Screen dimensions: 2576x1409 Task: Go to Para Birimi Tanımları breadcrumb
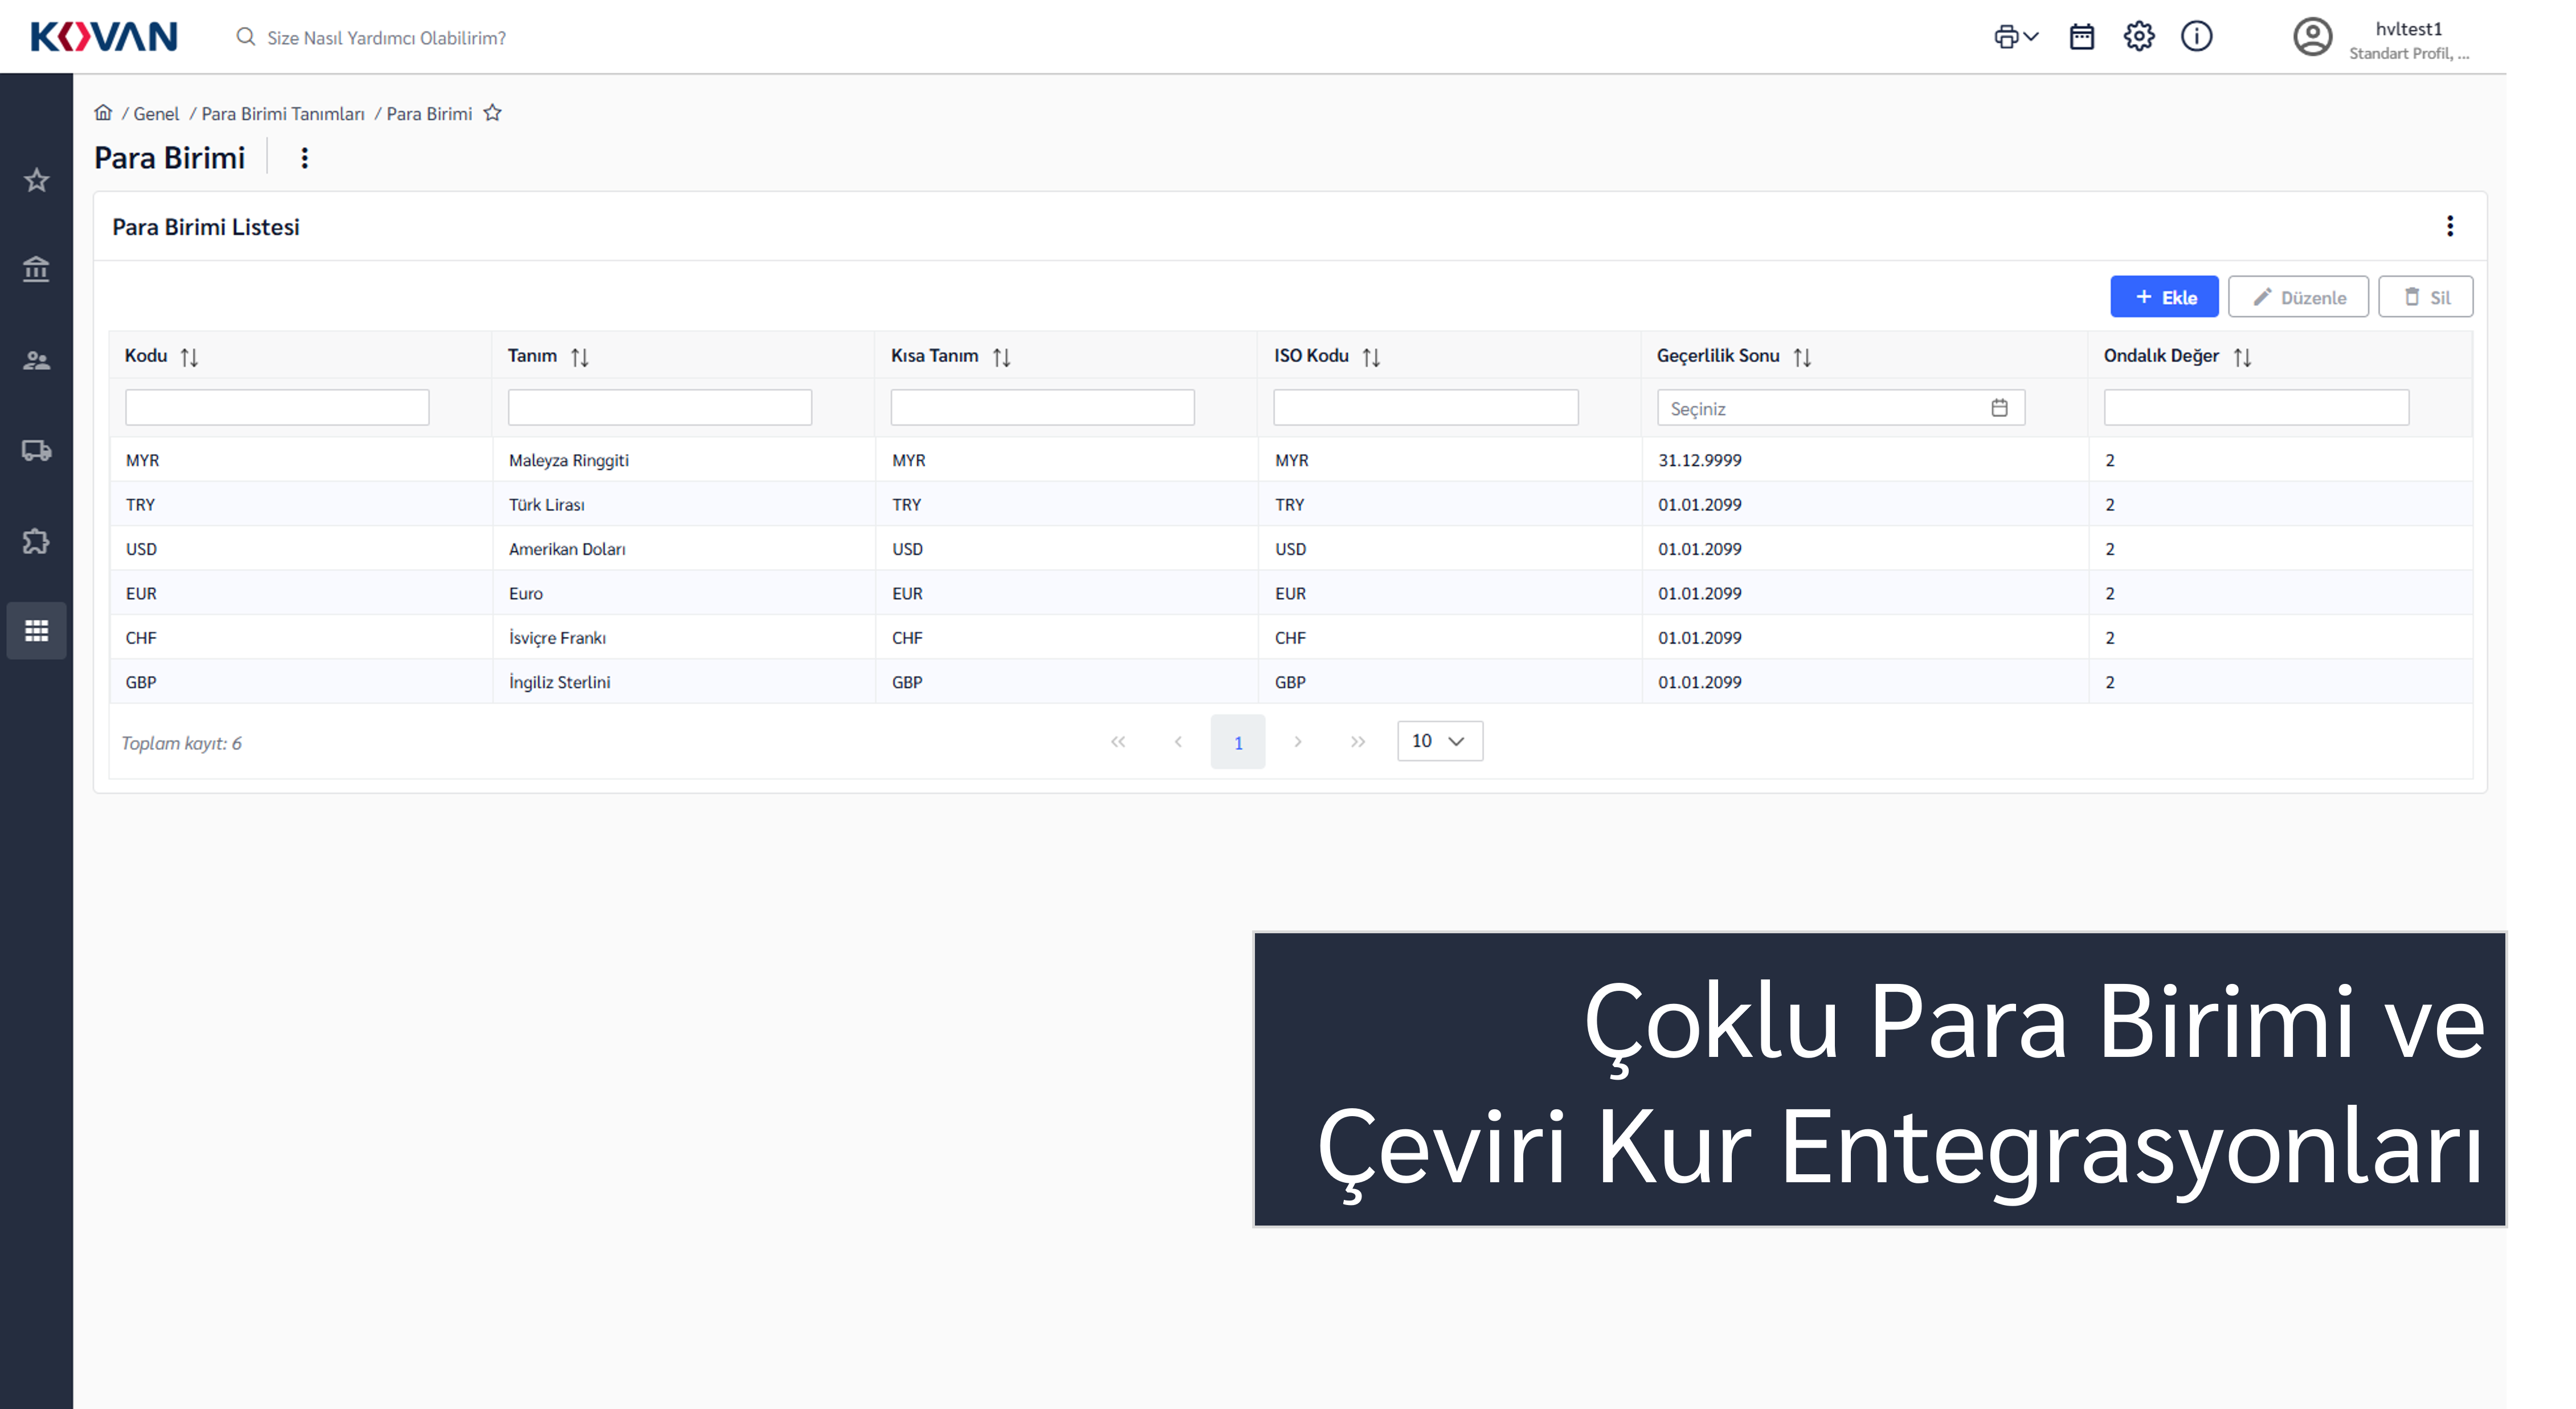283,114
